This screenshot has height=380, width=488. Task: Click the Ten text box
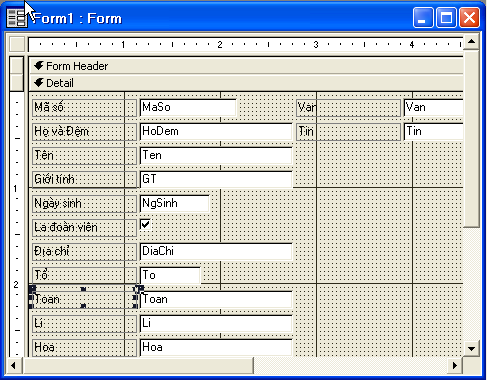click(x=216, y=155)
